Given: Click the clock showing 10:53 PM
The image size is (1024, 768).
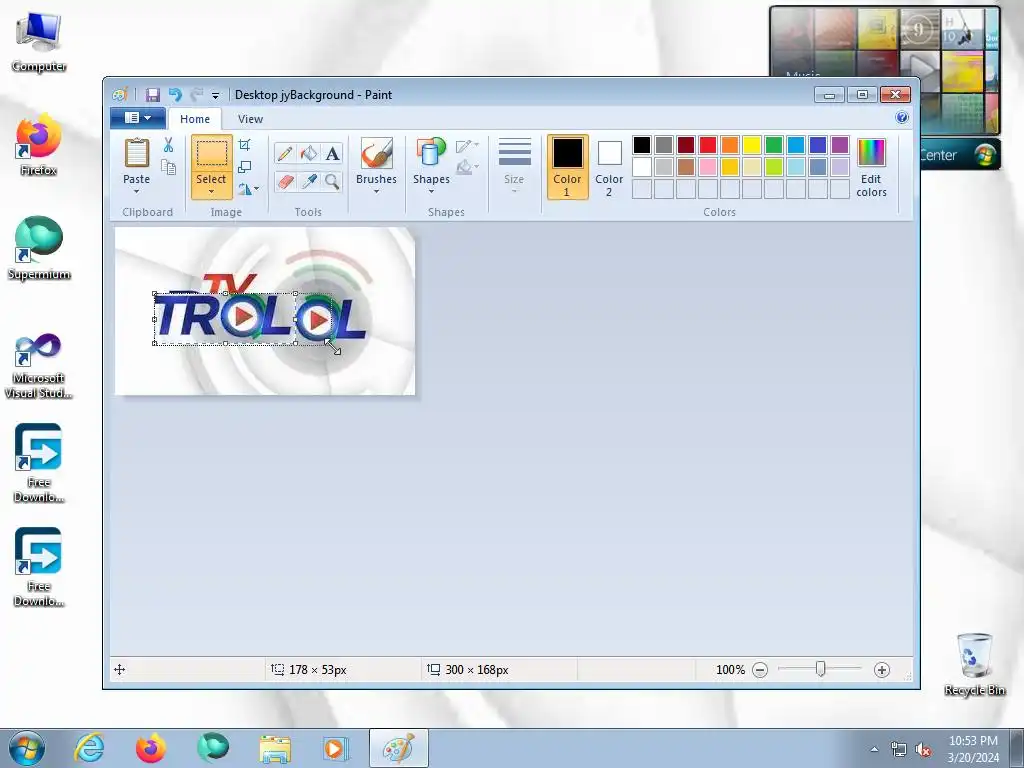Looking at the screenshot, I should coord(973,741).
